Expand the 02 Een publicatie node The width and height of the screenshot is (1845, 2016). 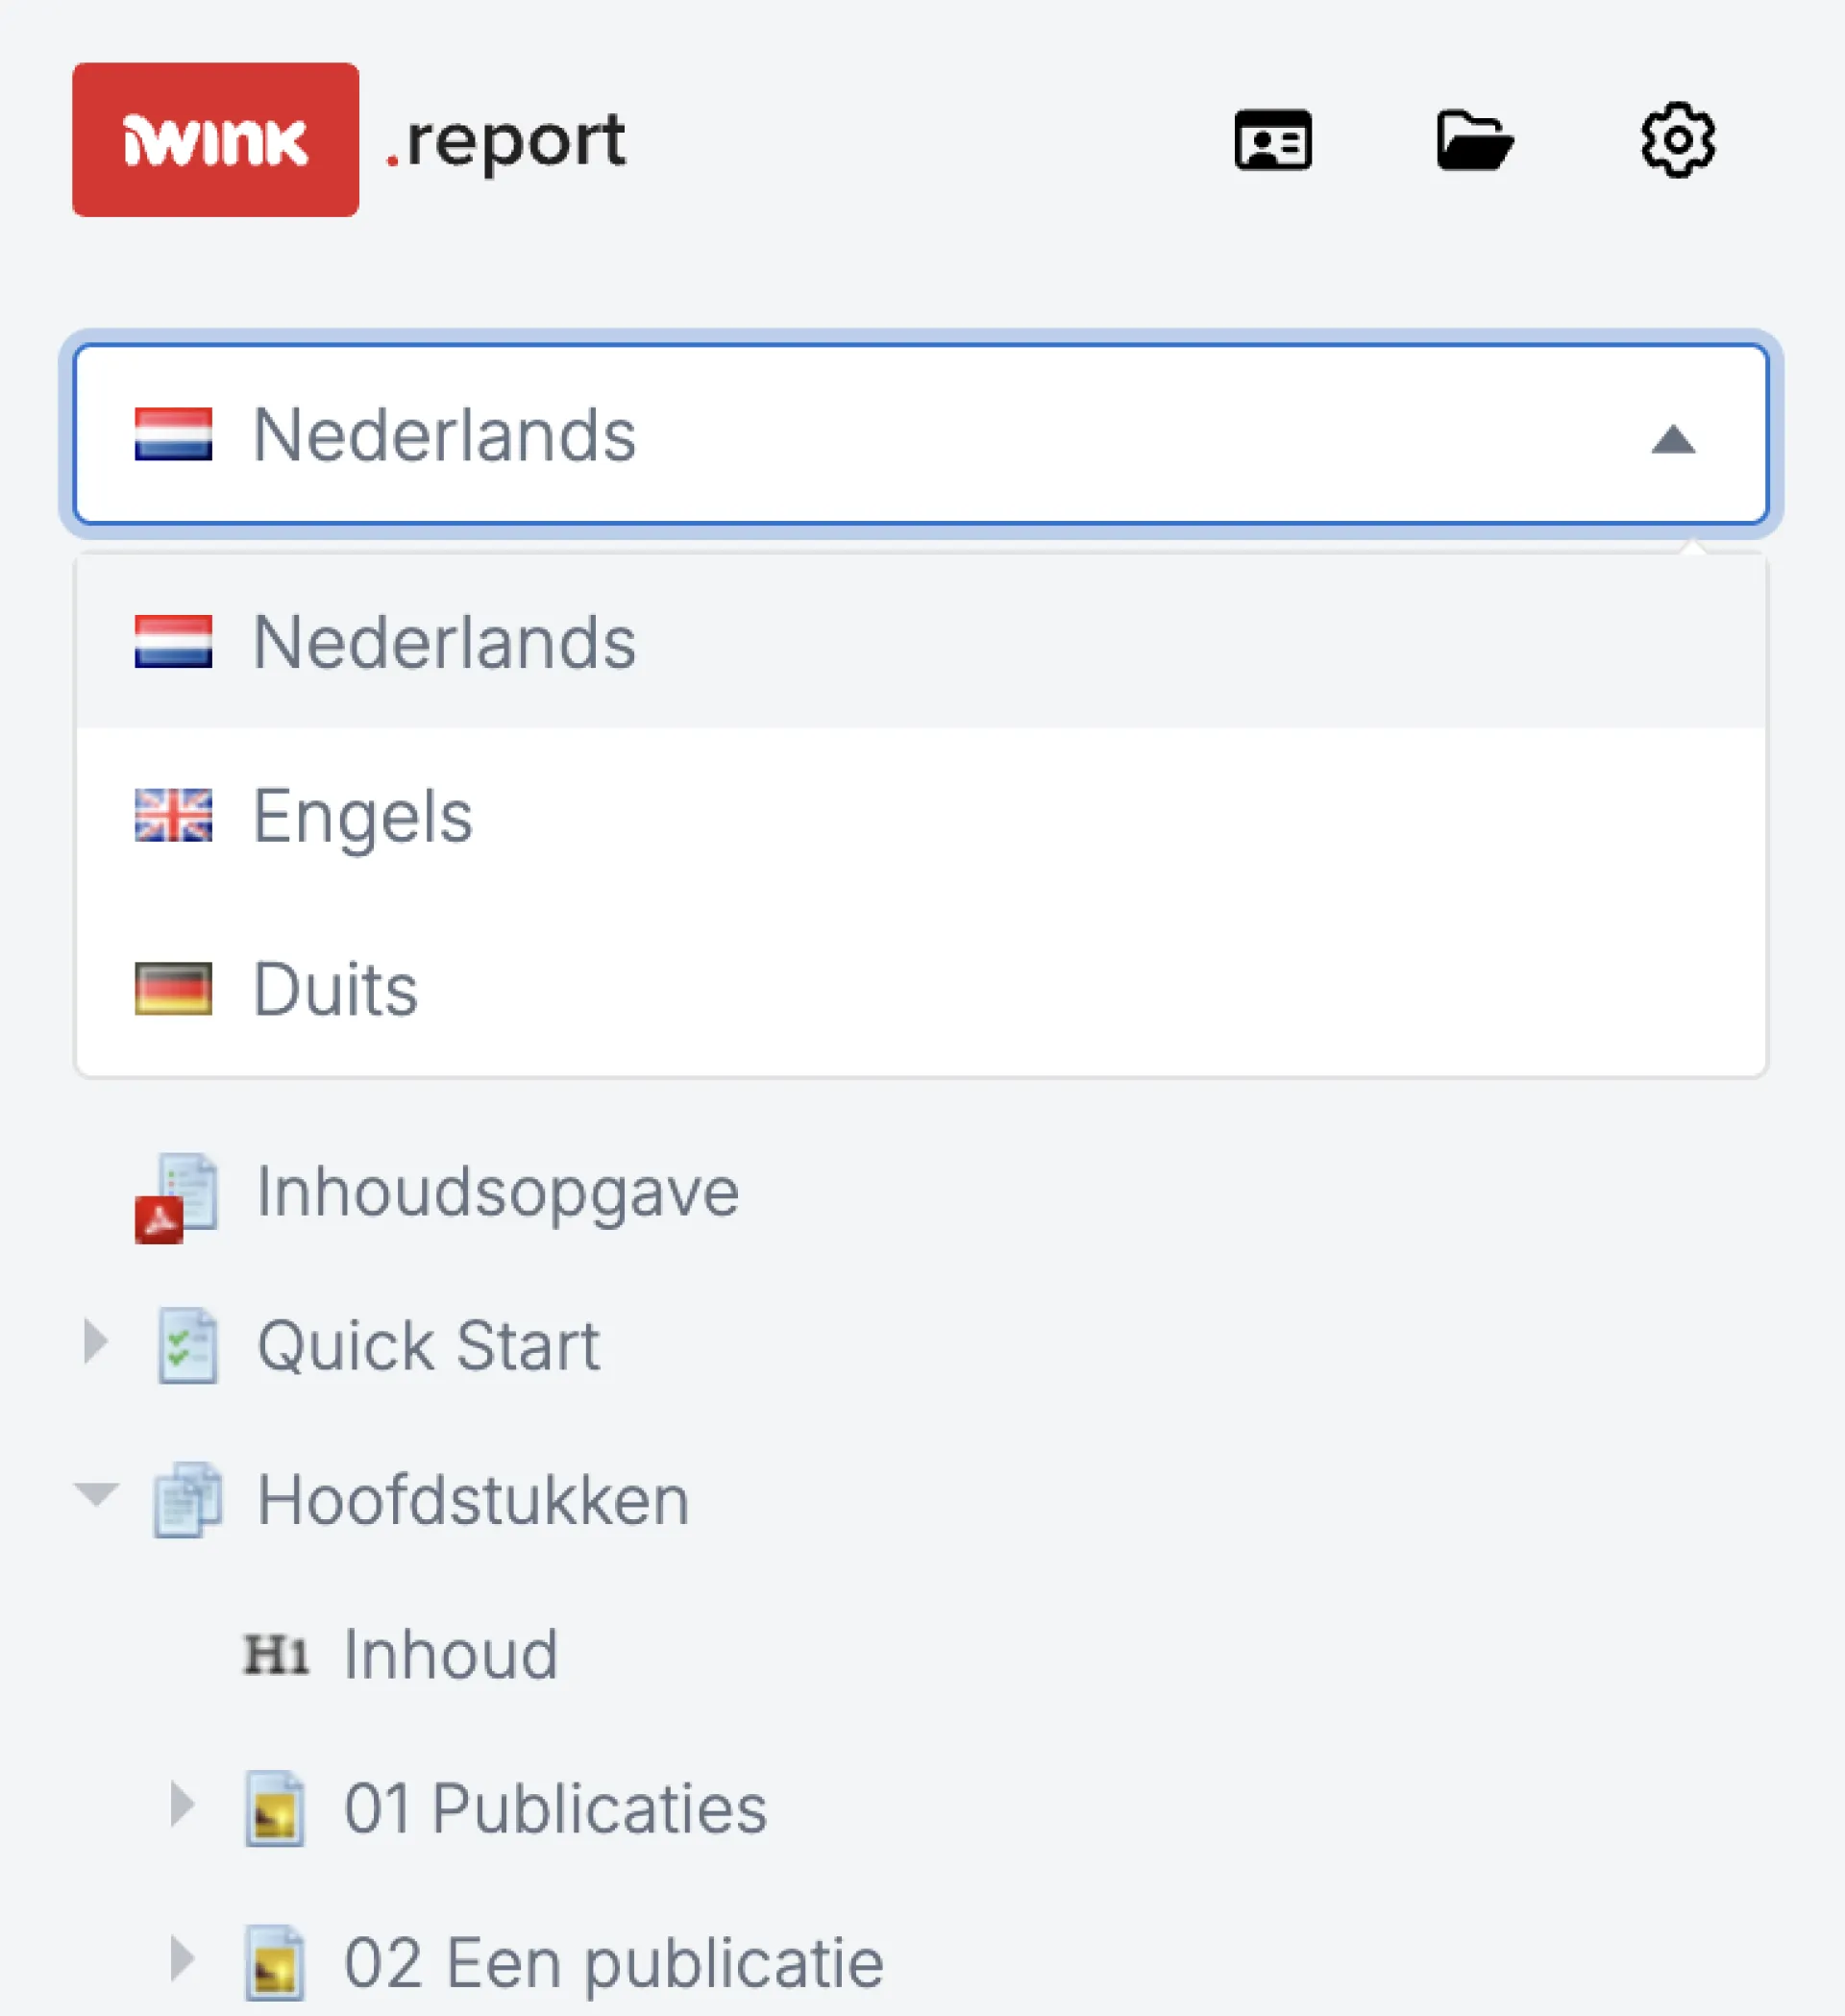tap(182, 1958)
